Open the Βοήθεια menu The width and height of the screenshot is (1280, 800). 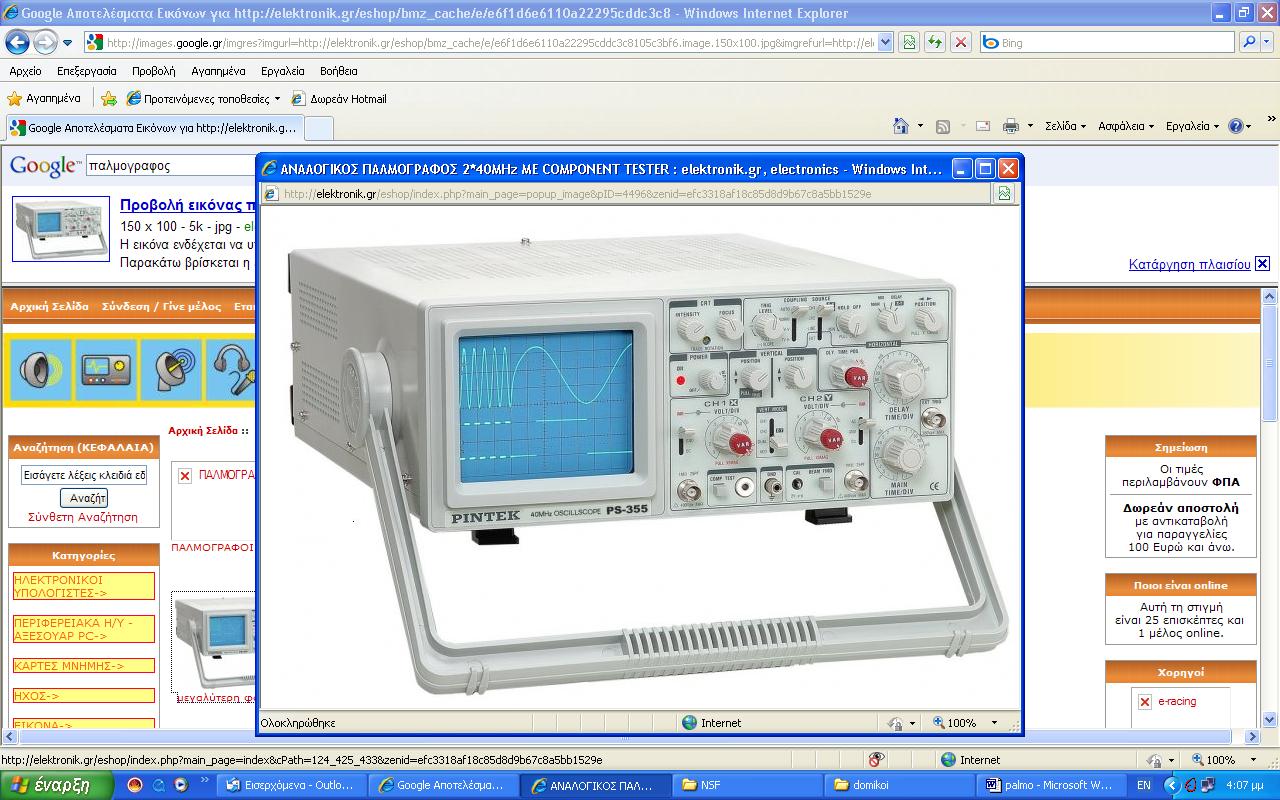click(339, 71)
